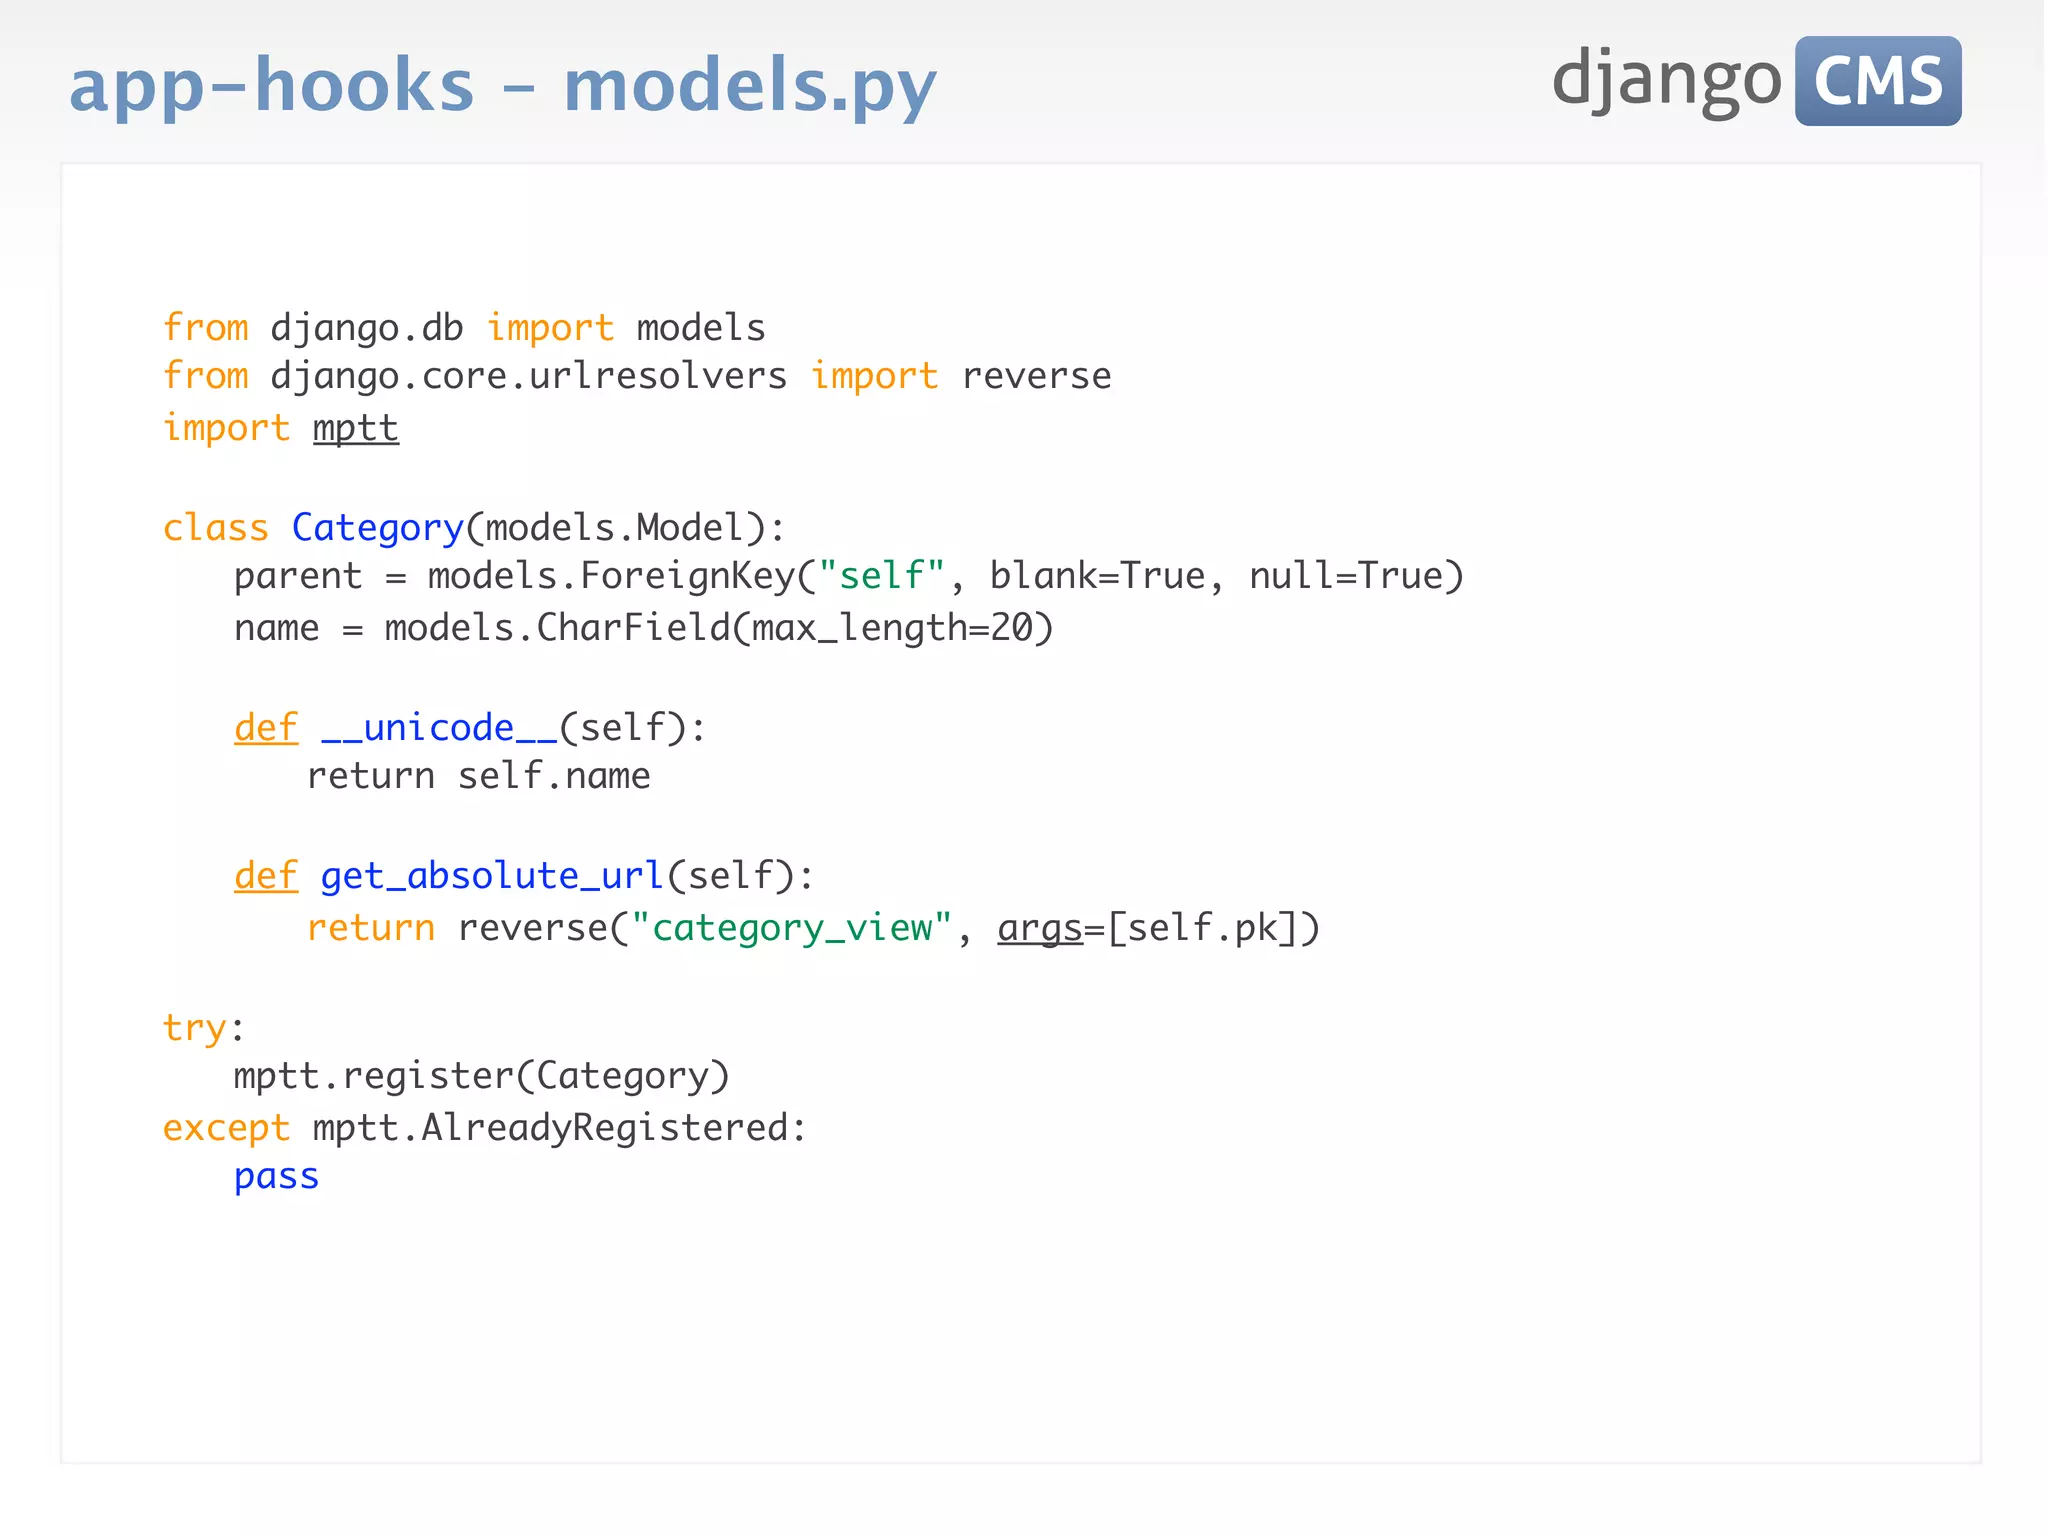Click the slide title 'app-hooks – models.py'

pyautogui.click(x=503, y=87)
